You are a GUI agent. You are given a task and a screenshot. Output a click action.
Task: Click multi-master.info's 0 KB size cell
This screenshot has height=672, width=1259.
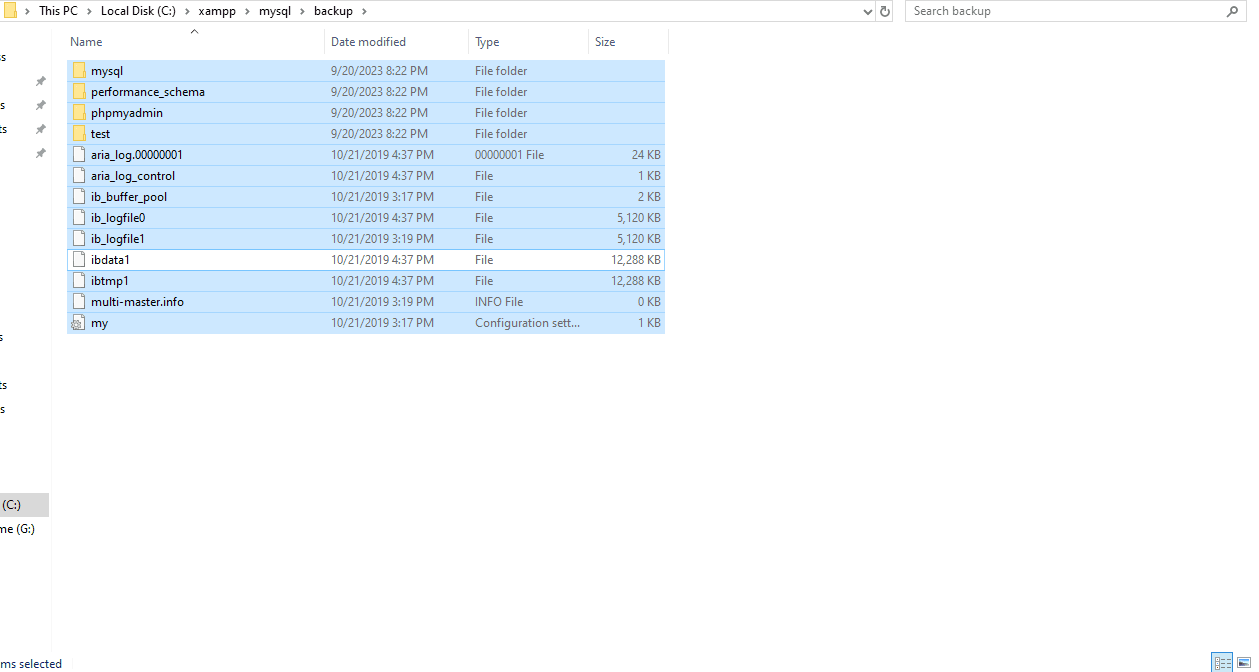click(649, 302)
